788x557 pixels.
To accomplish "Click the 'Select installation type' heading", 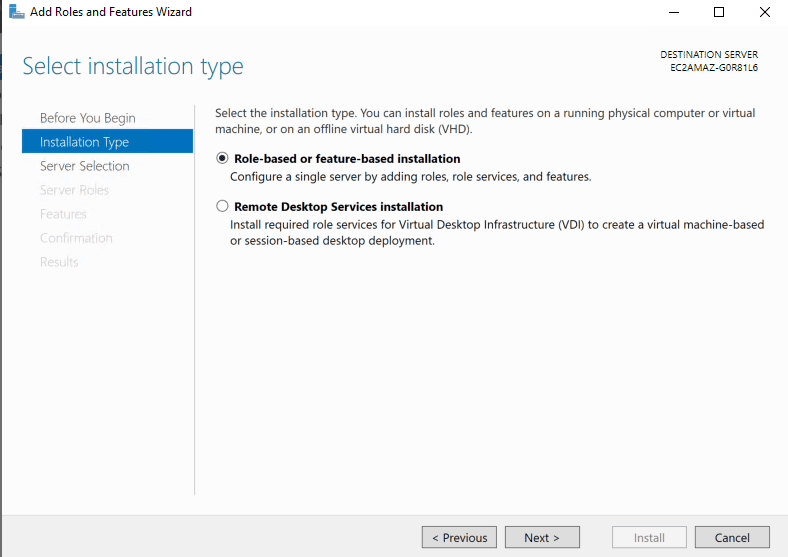I will pos(133,66).
